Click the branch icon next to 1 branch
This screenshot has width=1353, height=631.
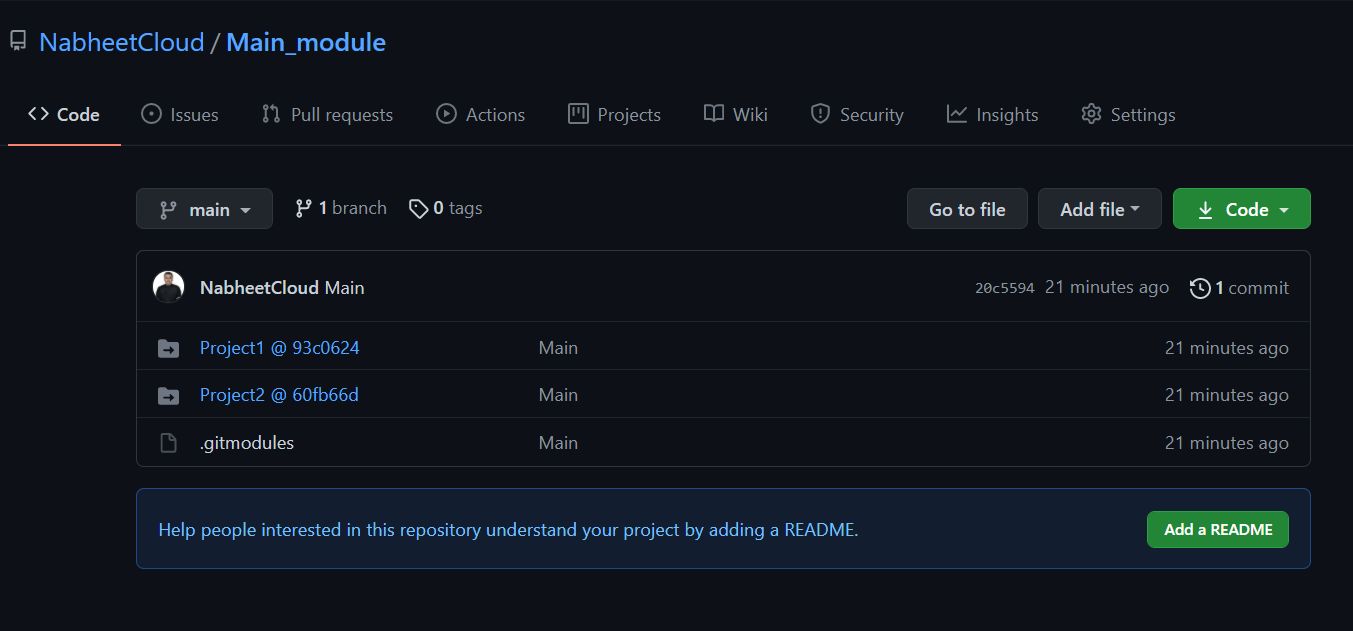pyautogui.click(x=303, y=208)
